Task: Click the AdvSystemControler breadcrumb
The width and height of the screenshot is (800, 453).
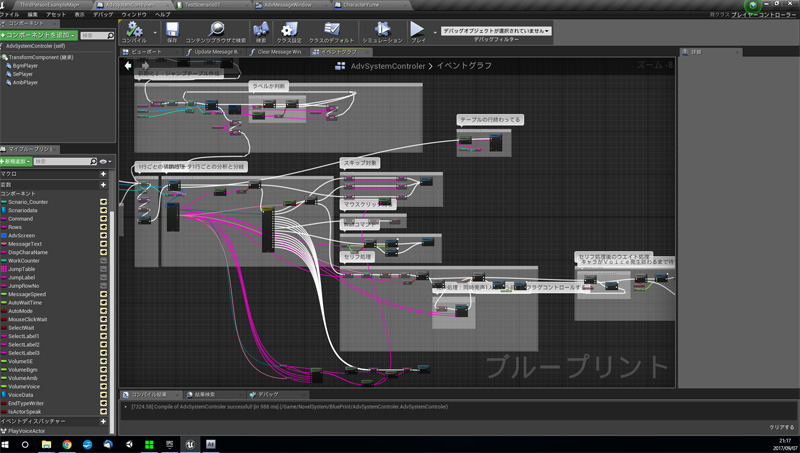Action: [x=388, y=66]
